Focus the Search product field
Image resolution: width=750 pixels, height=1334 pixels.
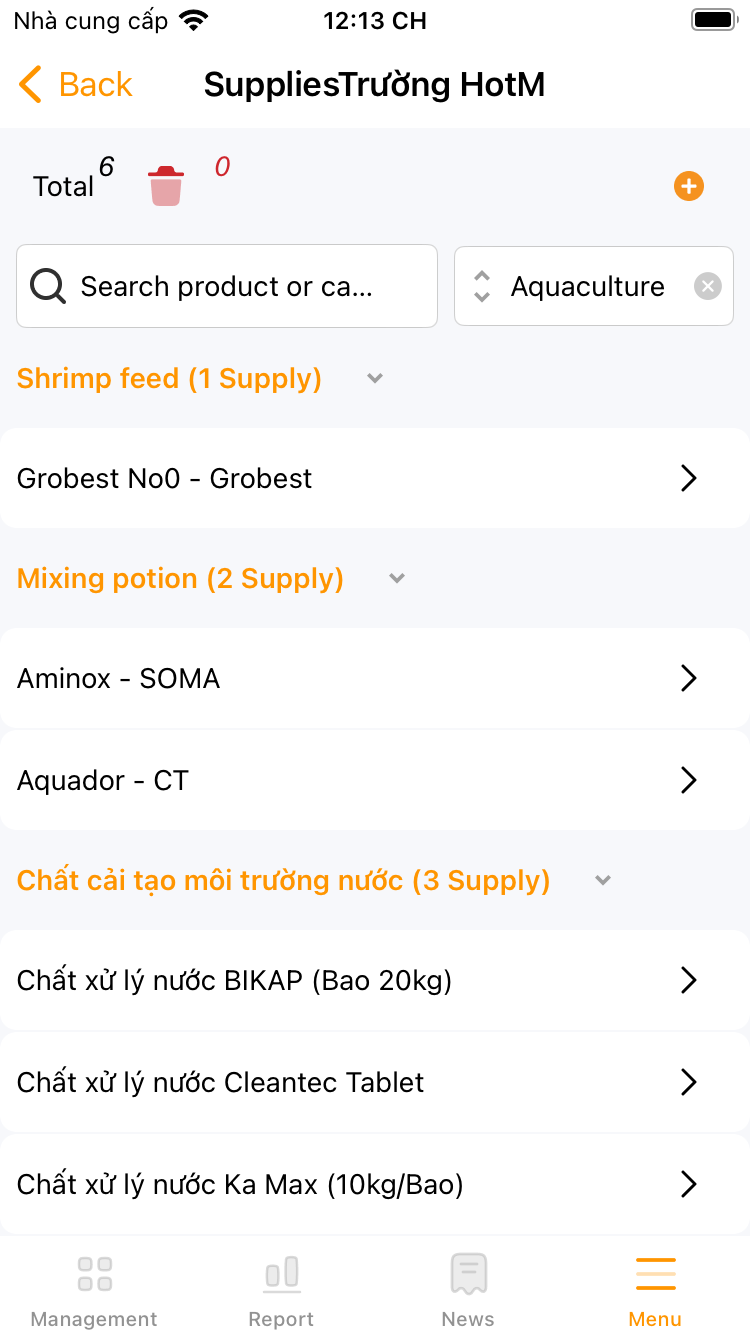[x=240, y=287]
